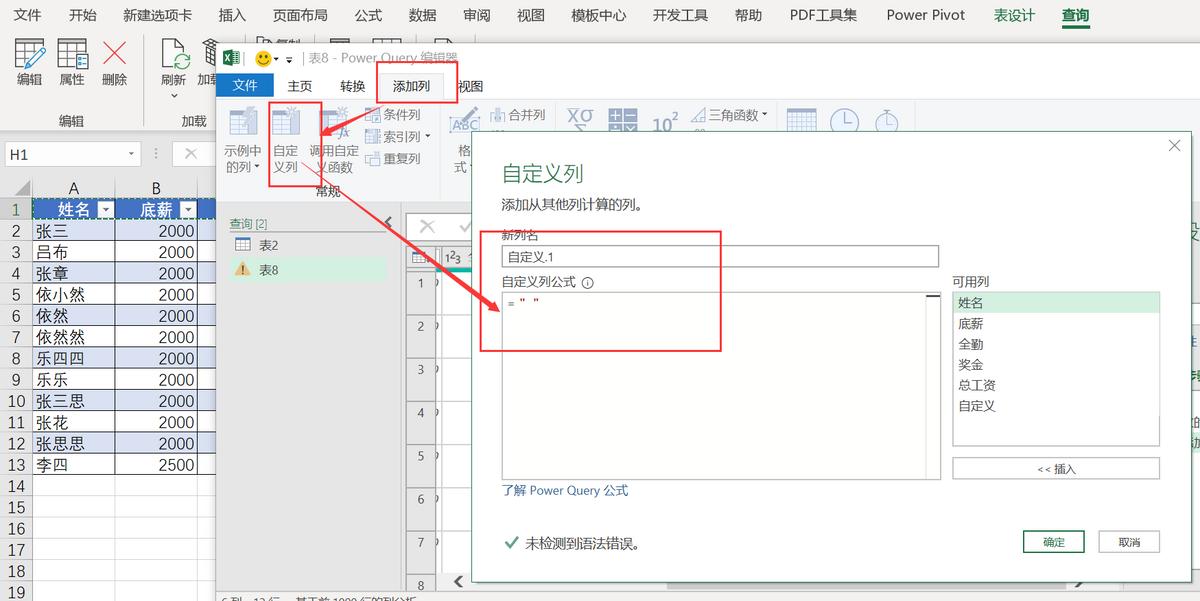Click the 10² scientific notation icon
This screenshot has height=601, width=1200.
pos(664,120)
